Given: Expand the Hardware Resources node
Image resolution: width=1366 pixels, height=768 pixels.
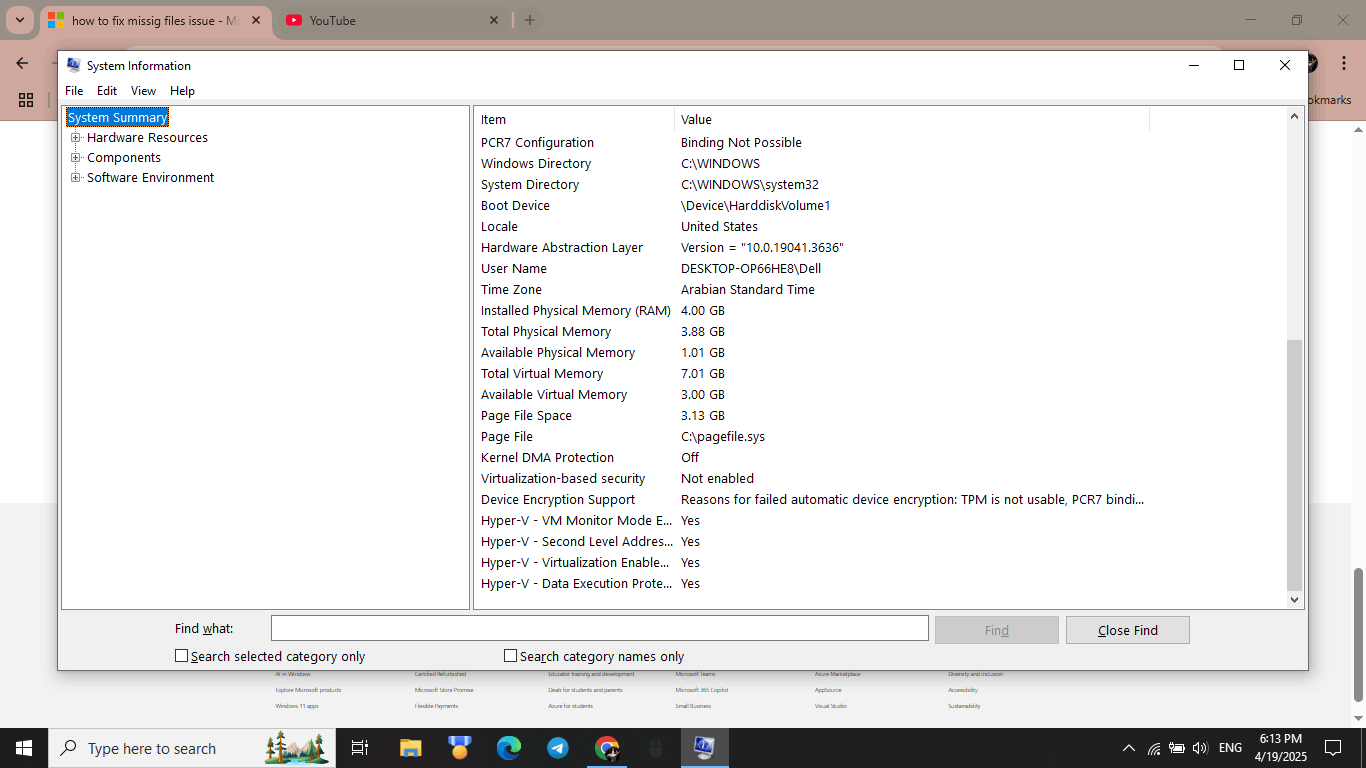Looking at the screenshot, I should pos(75,138).
